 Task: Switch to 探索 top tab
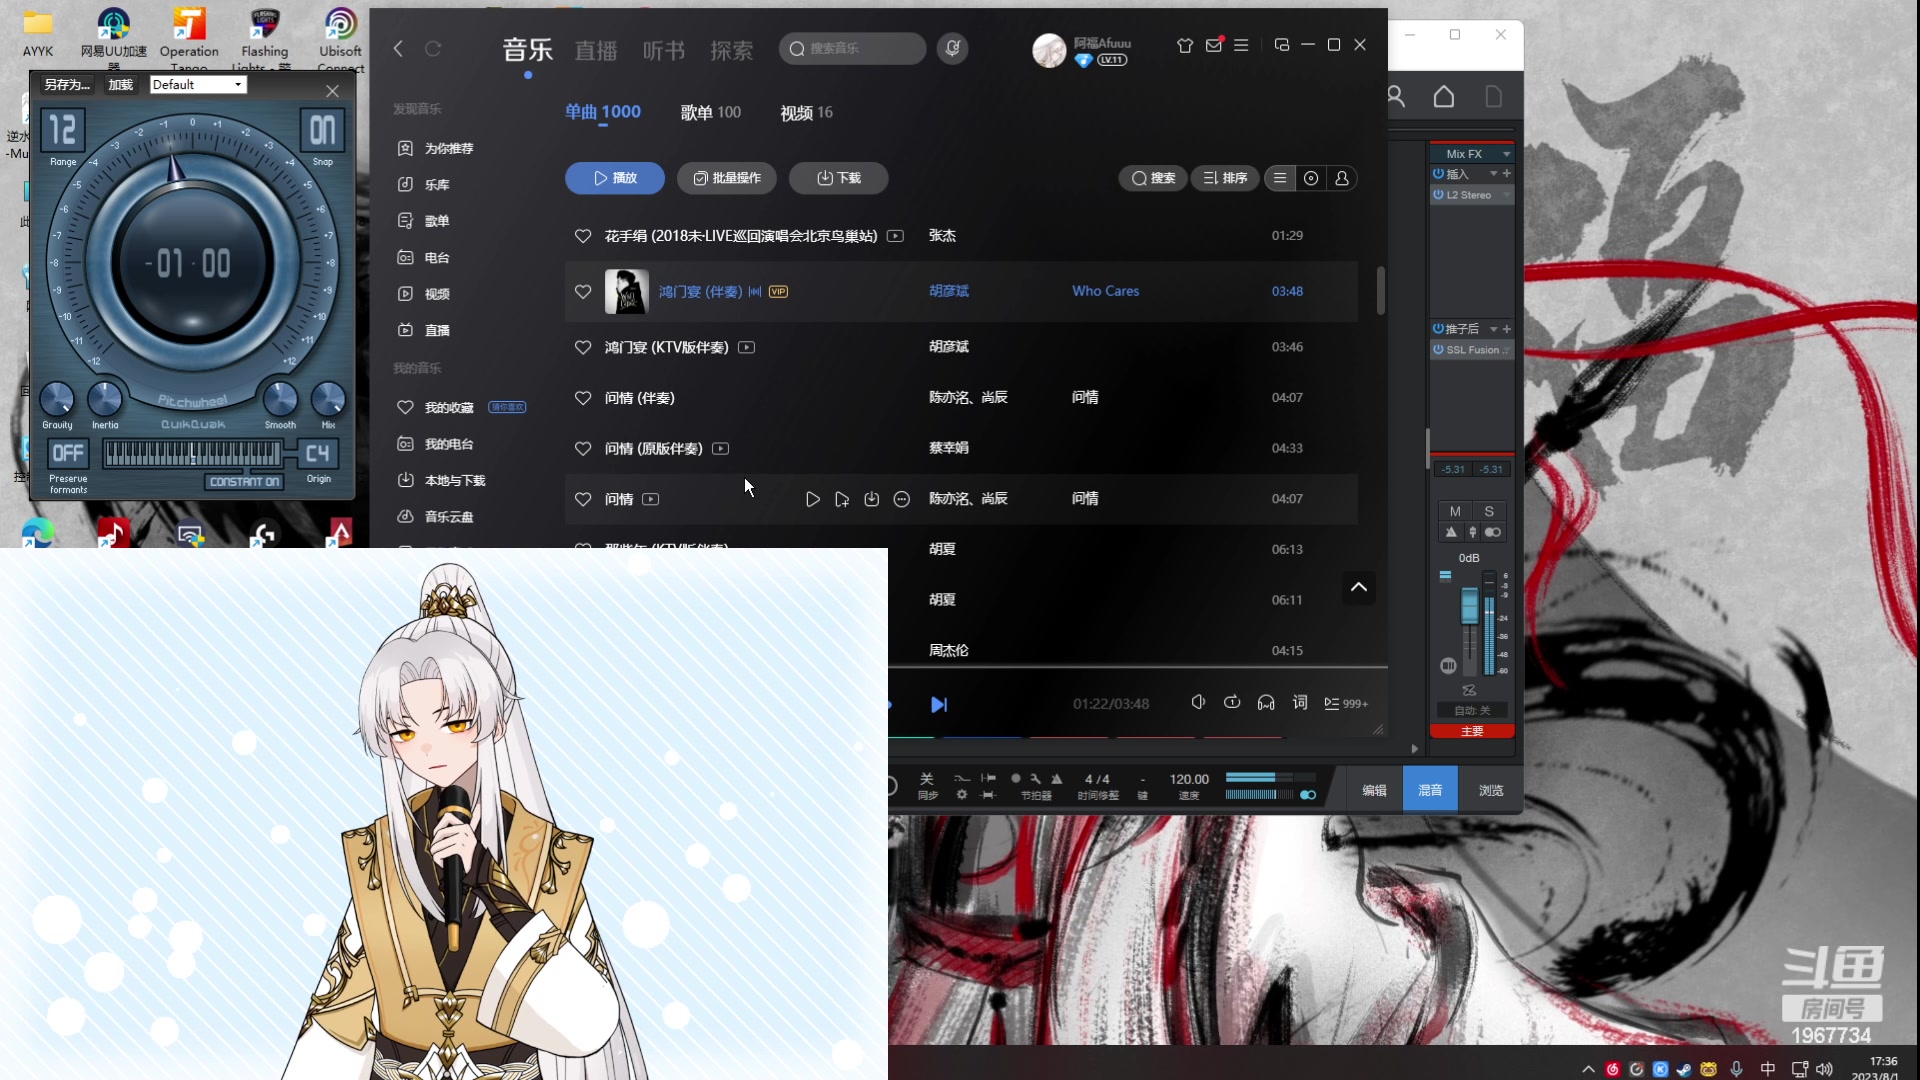732,50
